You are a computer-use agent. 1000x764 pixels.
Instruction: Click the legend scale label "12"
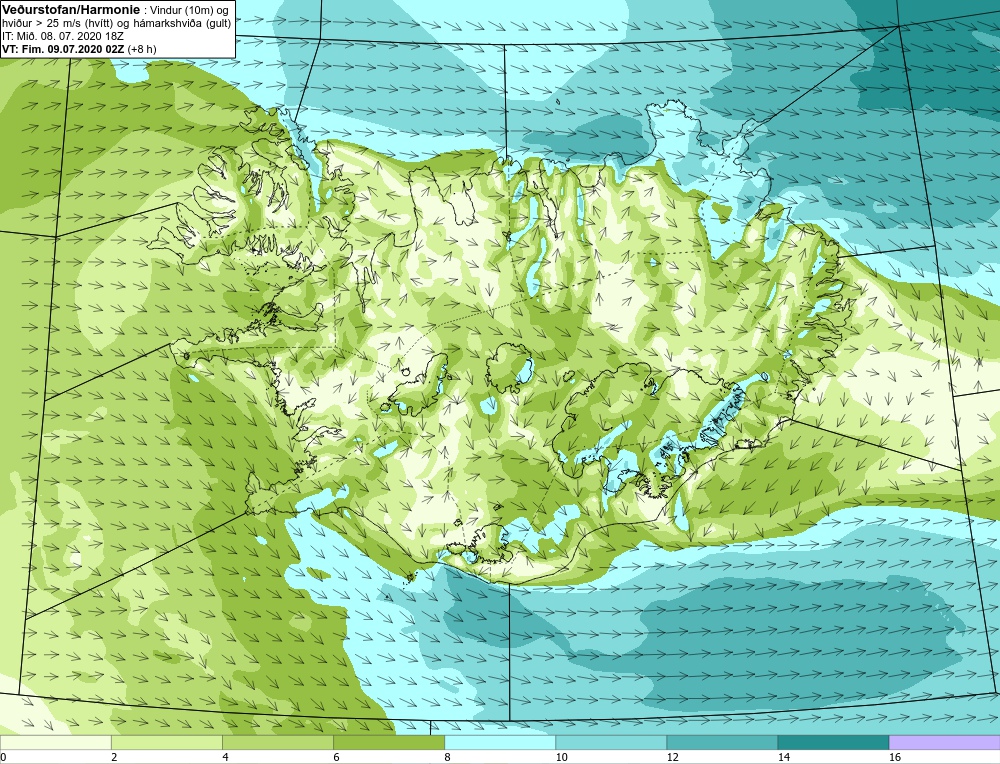tap(672, 757)
